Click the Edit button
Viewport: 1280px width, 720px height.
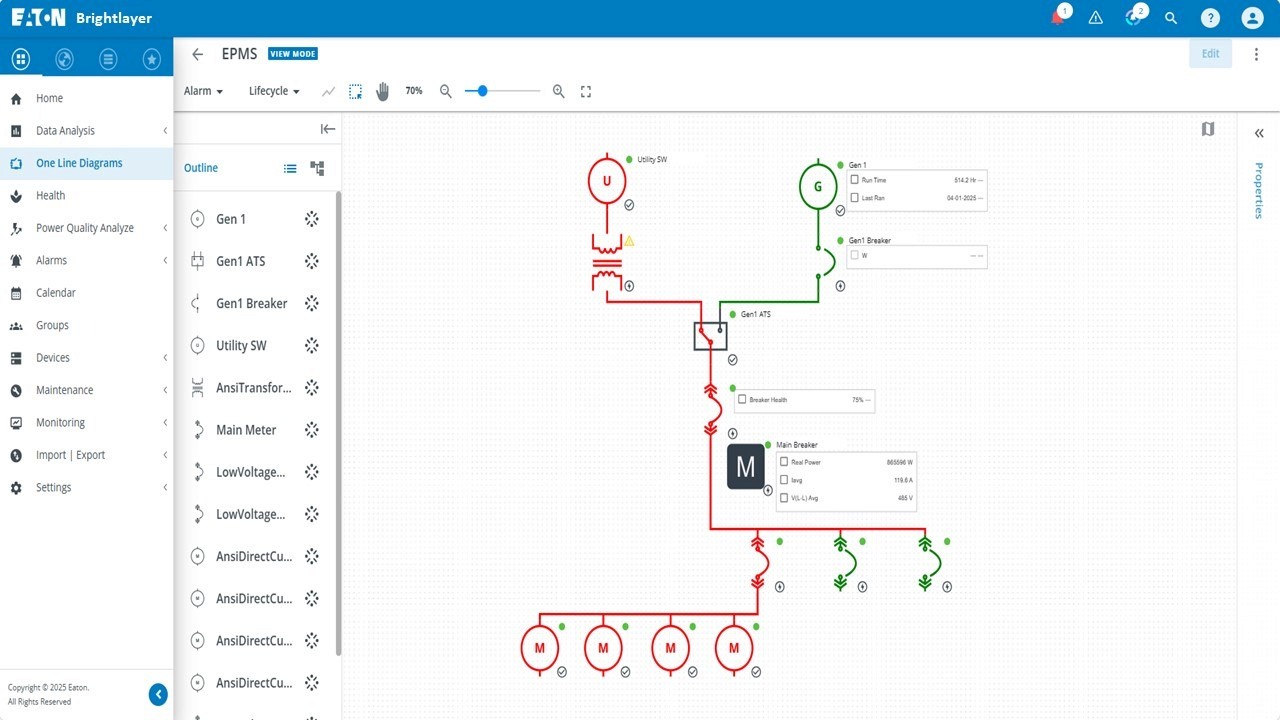tap(1210, 53)
